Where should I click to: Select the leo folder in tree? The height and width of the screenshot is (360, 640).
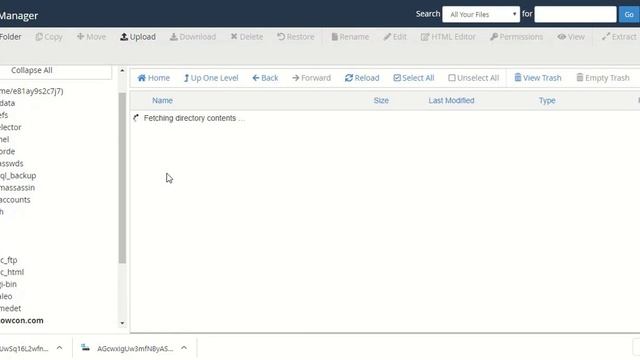(6, 296)
